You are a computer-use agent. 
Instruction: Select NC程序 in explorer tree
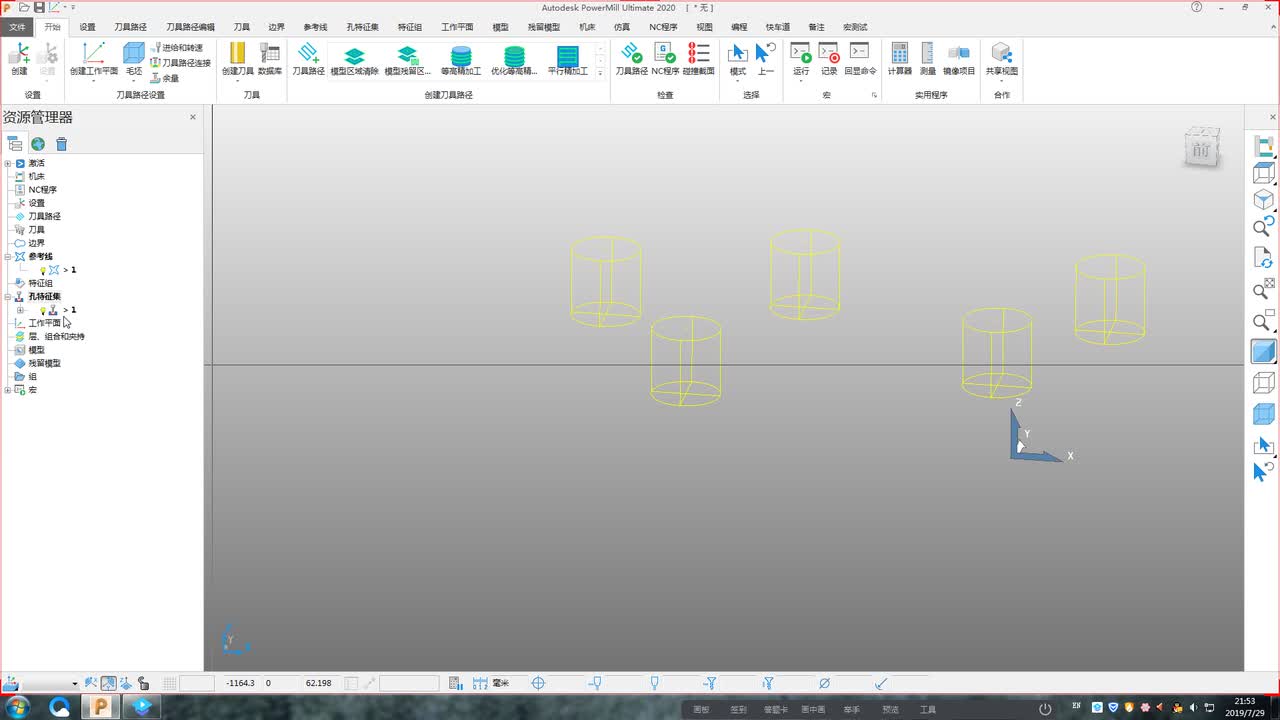[42, 190]
